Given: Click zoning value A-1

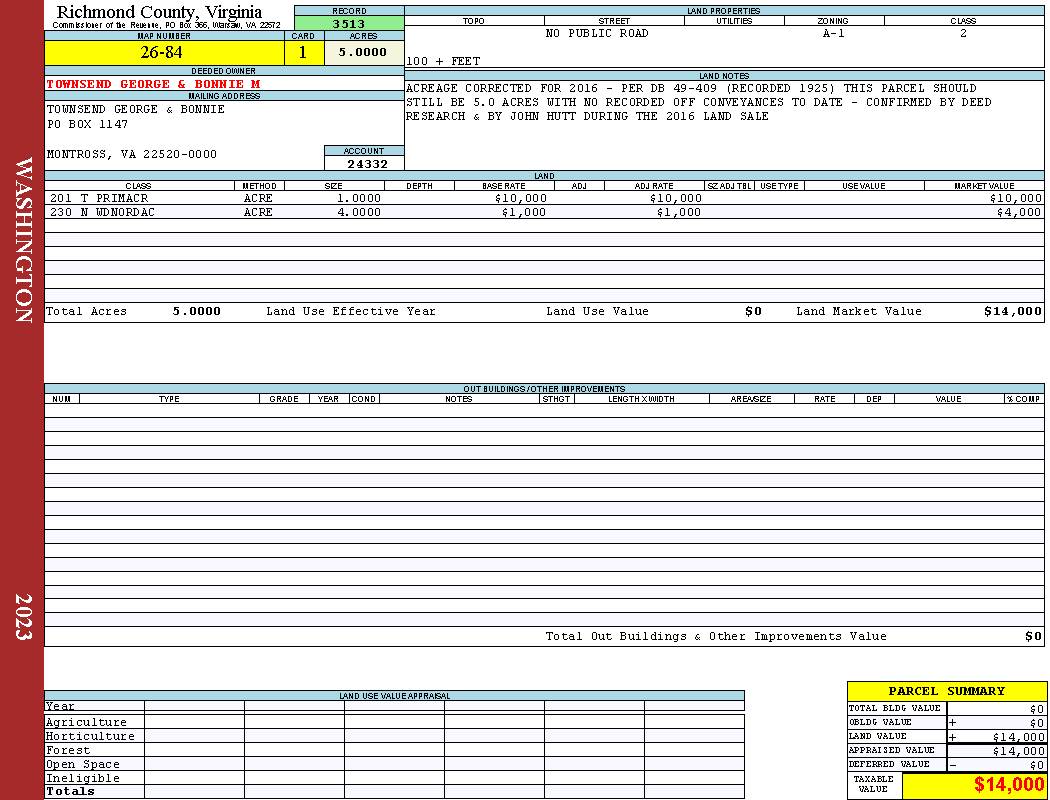Looking at the screenshot, I should [x=834, y=33].
